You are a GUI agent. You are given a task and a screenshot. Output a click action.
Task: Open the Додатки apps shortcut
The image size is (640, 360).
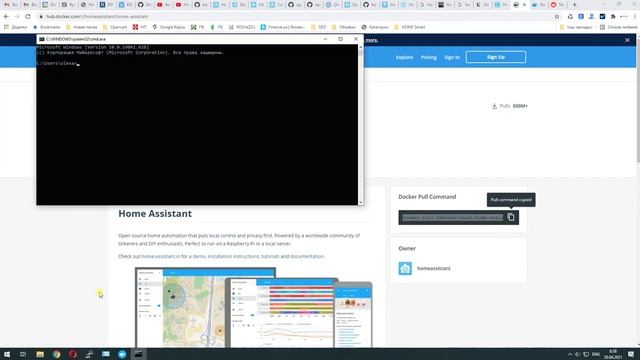pos(15,27)
